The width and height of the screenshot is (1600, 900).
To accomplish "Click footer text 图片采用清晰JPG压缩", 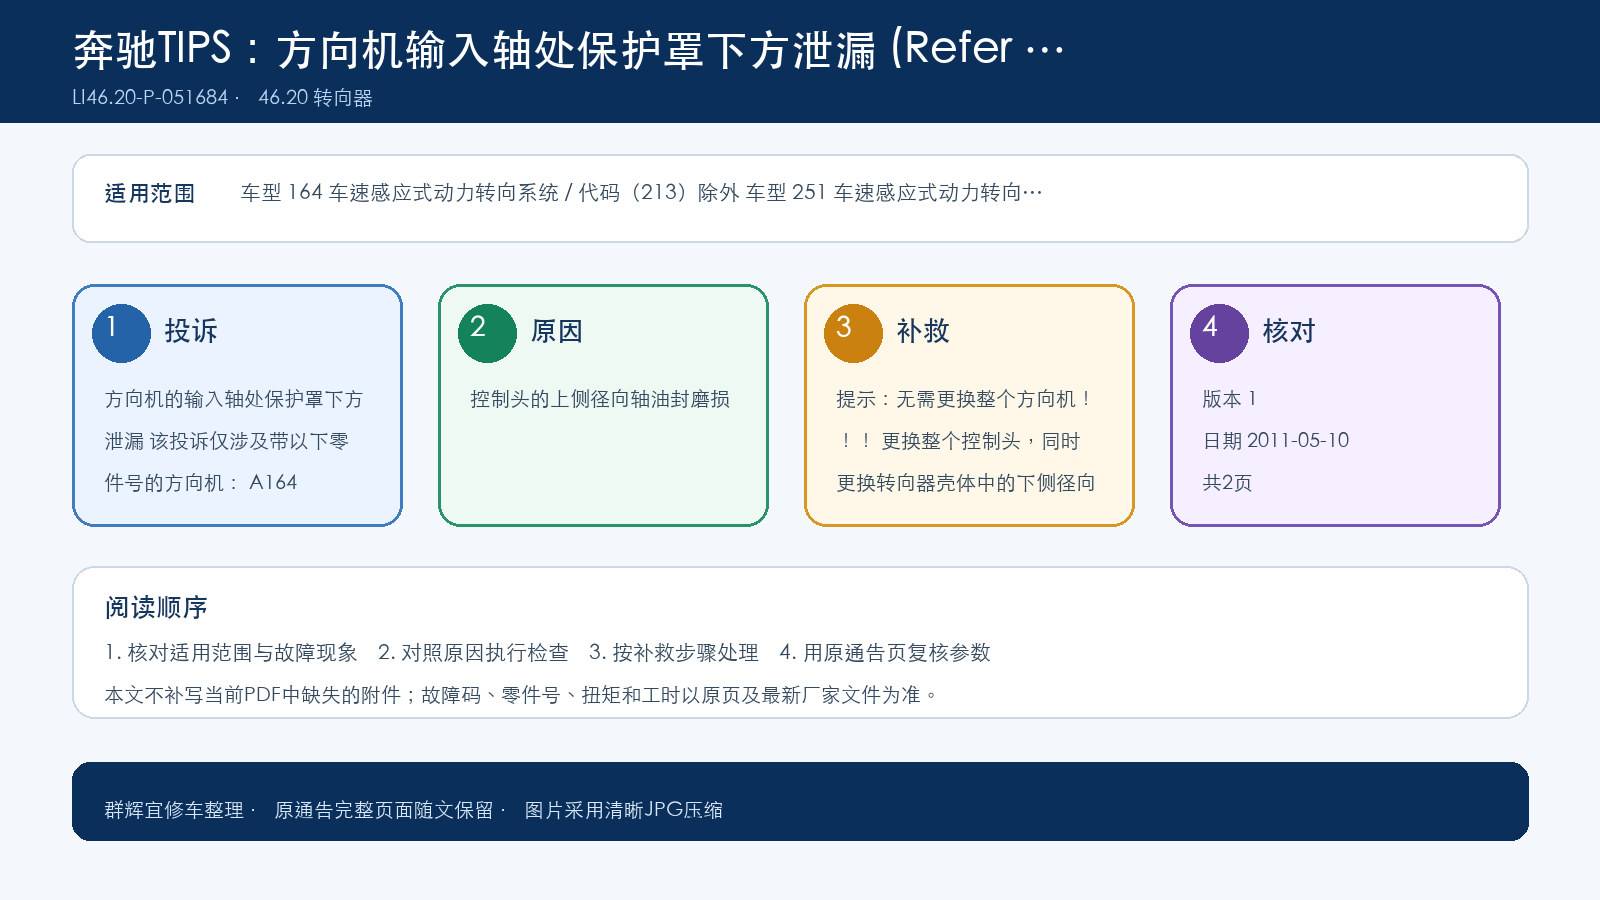I will (624, 810).
